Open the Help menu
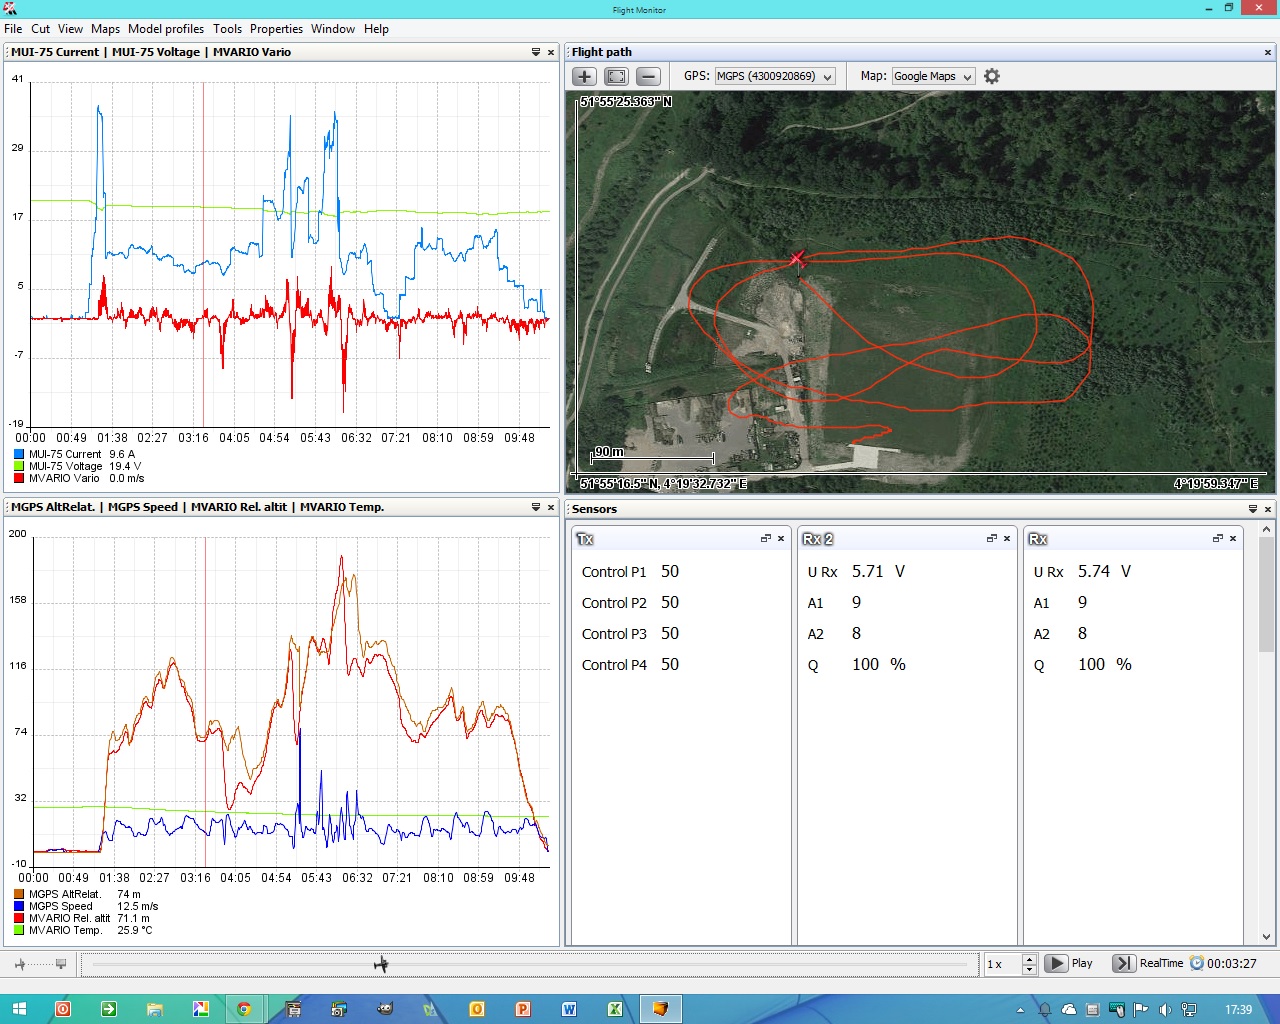Screen dimensions: 1280x1024 tap(376, 29)
